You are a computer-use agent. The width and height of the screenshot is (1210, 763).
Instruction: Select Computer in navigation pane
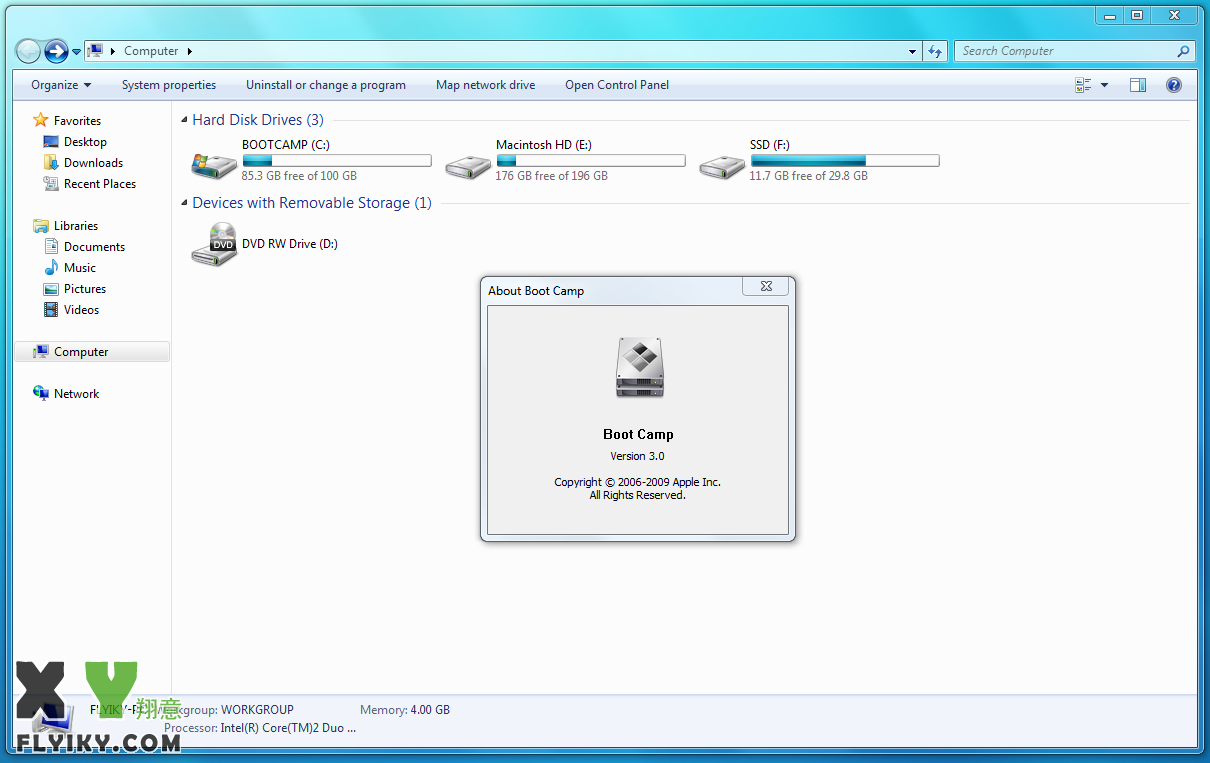click(x=92, y=352)
